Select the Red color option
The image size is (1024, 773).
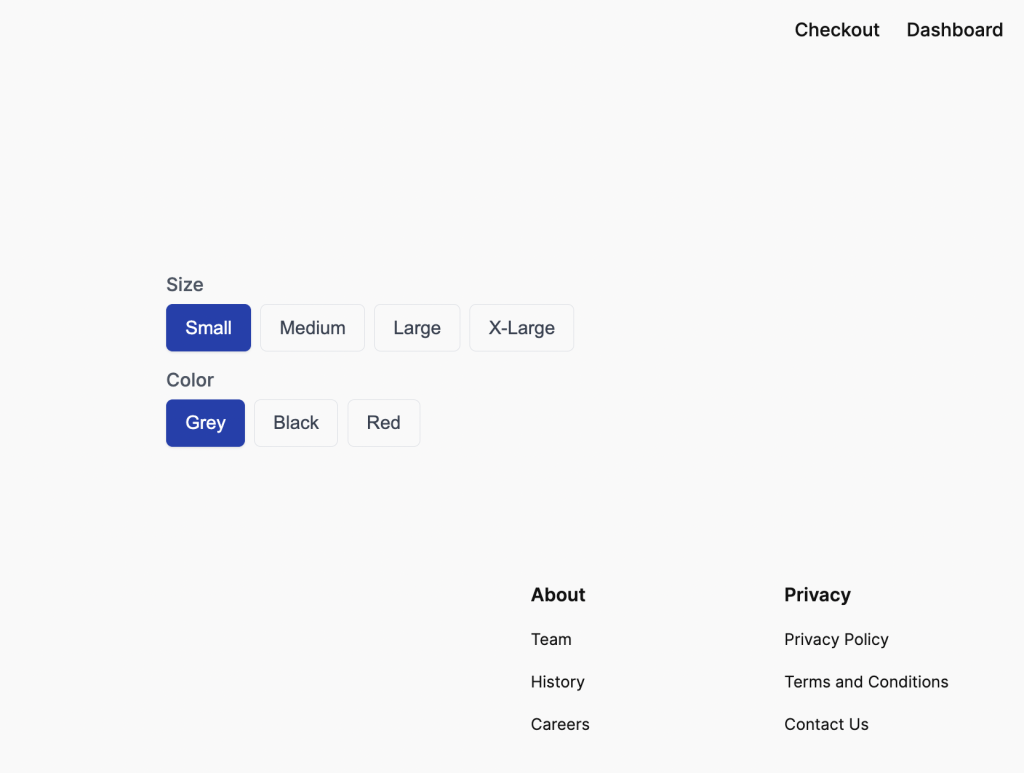click(383, 423)
